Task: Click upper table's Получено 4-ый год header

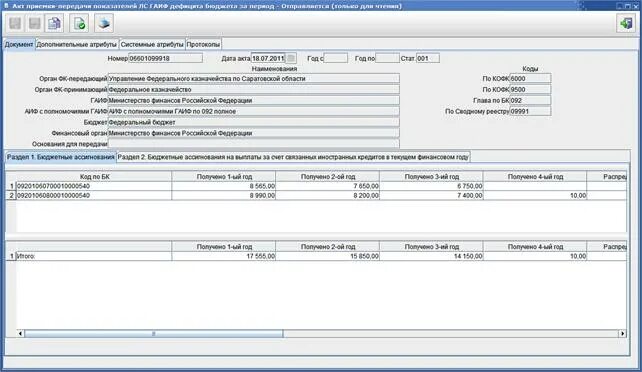Action: click(535, 177)
